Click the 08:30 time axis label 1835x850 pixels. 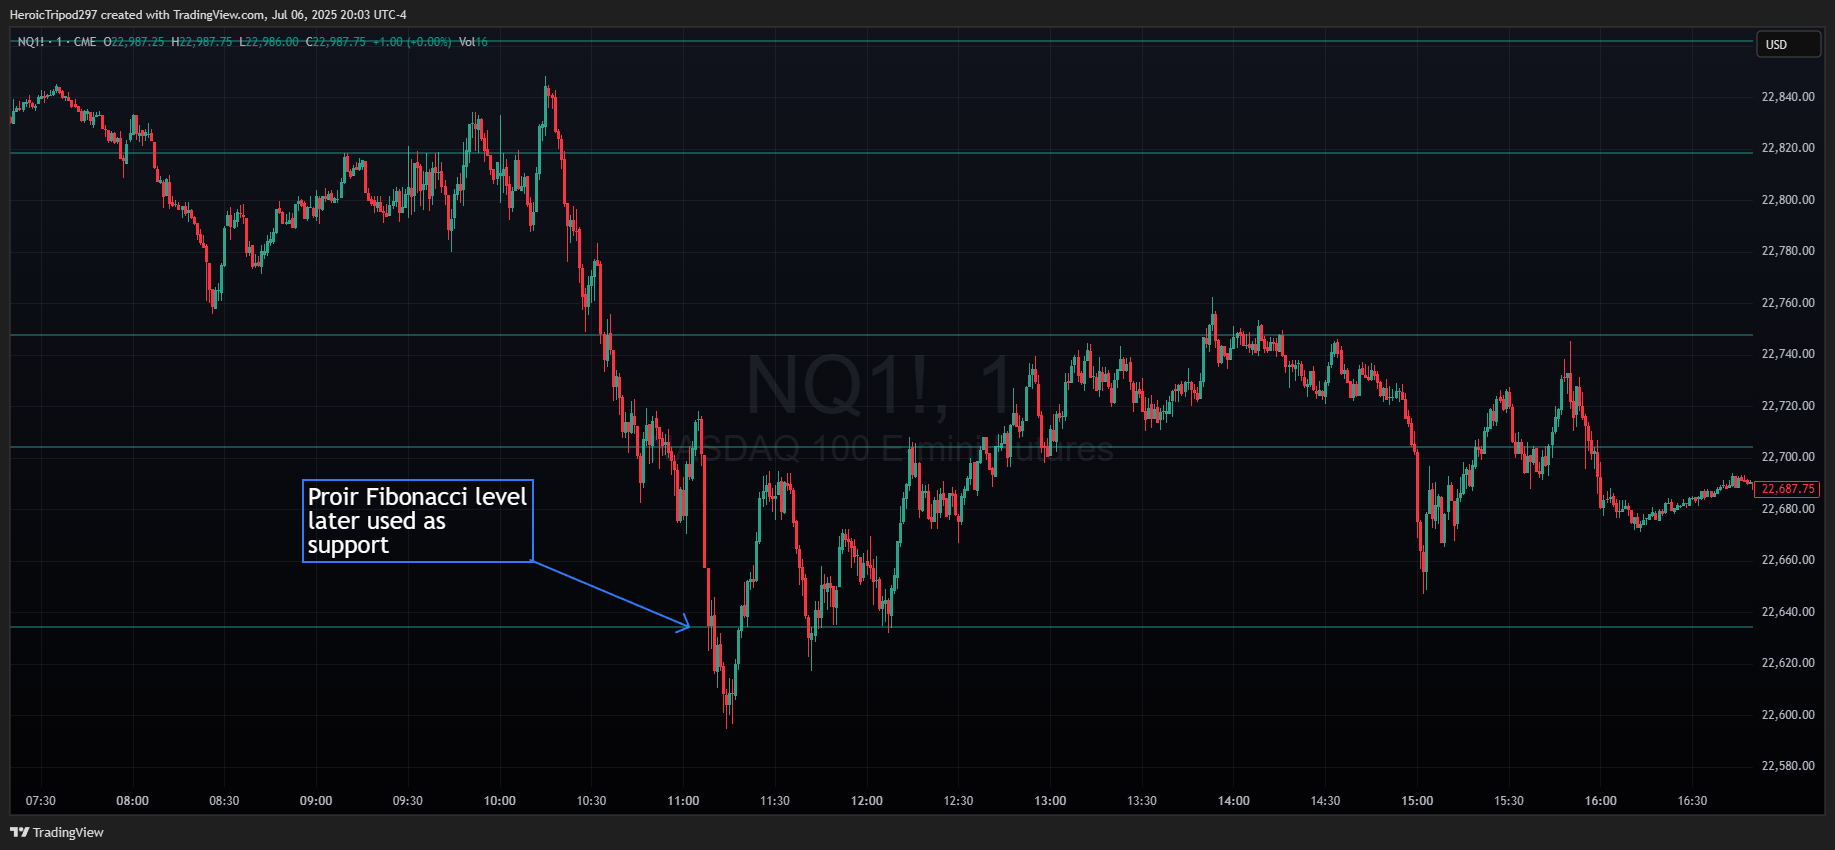[224, 801]
